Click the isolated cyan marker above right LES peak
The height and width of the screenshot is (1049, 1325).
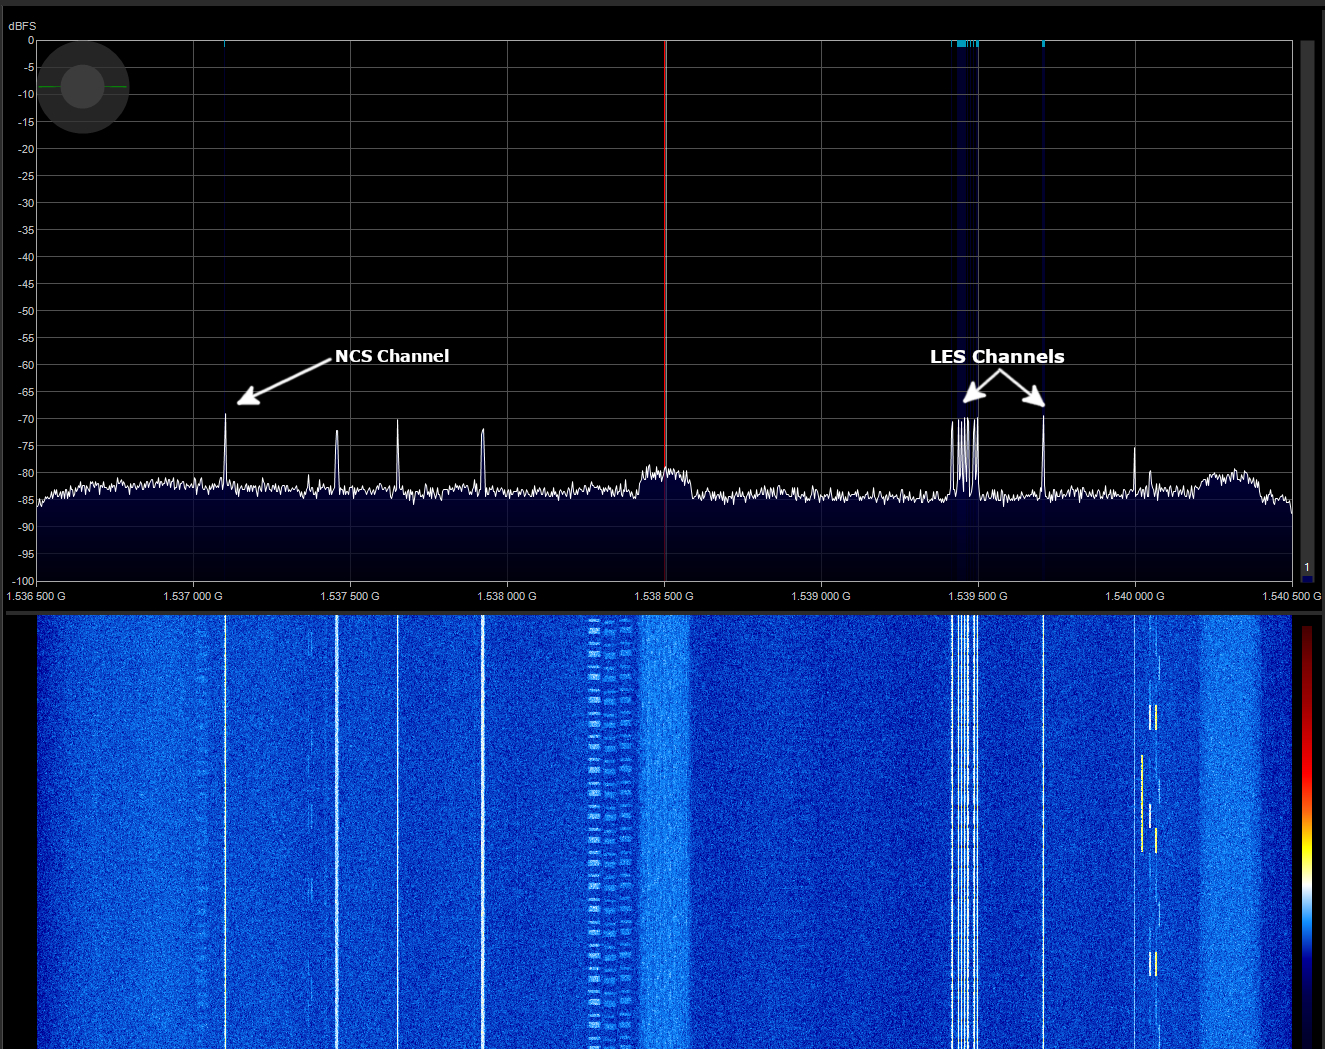click(x=1043, y=44)
